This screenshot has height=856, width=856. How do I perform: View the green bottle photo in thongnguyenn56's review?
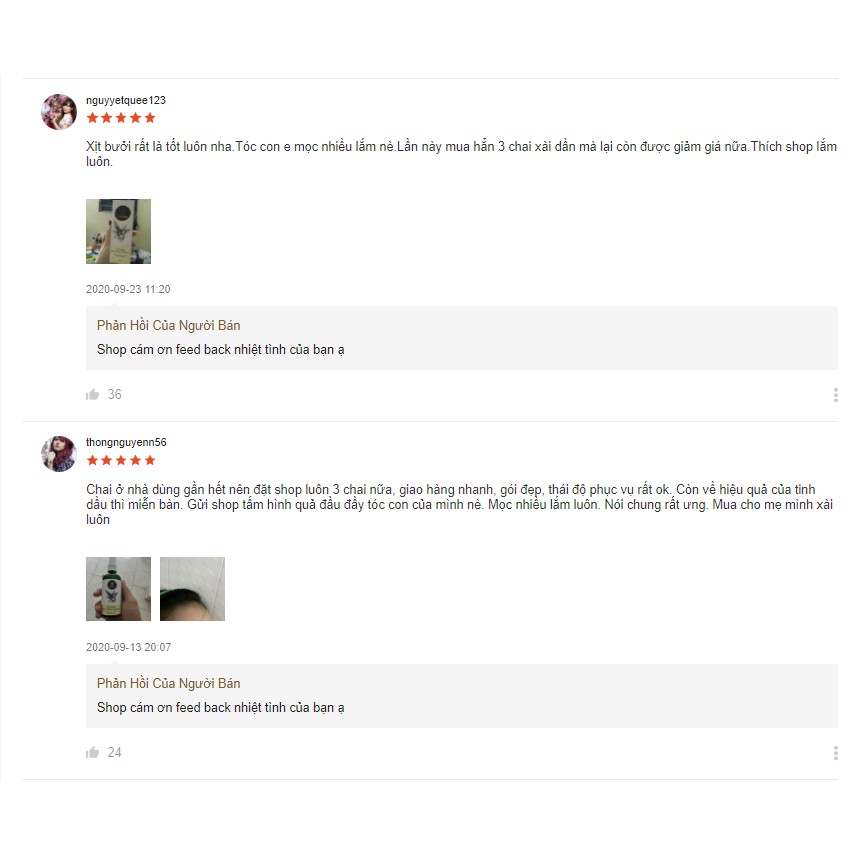118,589
